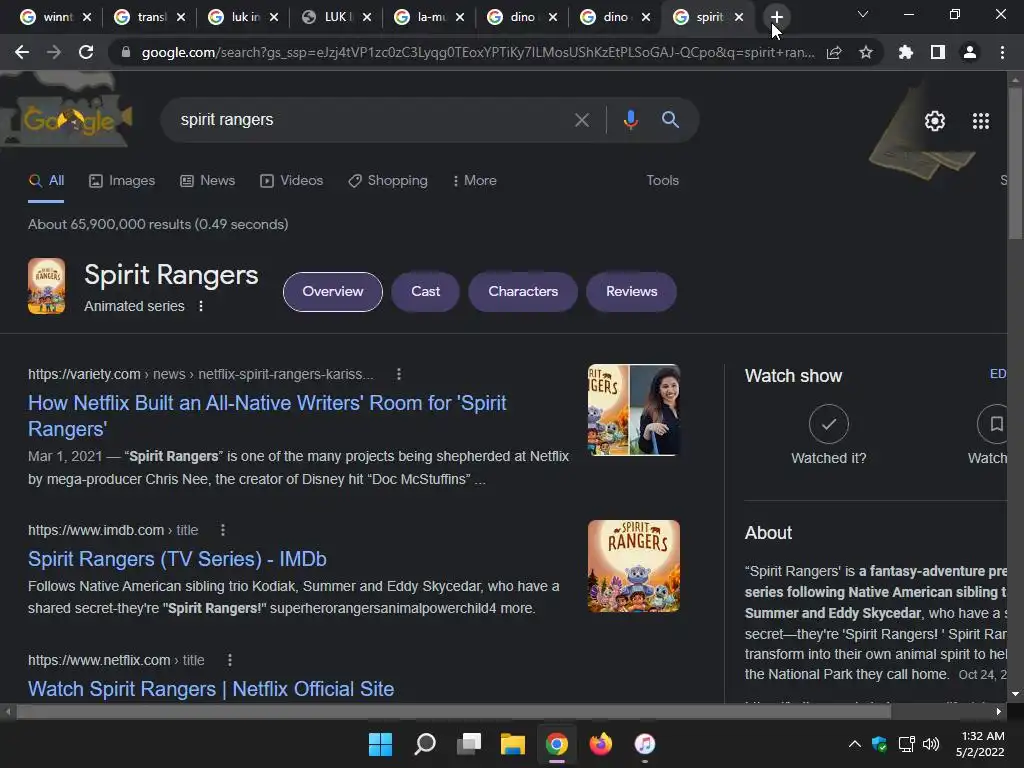Open Variety article about Netflix Writers' Room

click(267, 416)
